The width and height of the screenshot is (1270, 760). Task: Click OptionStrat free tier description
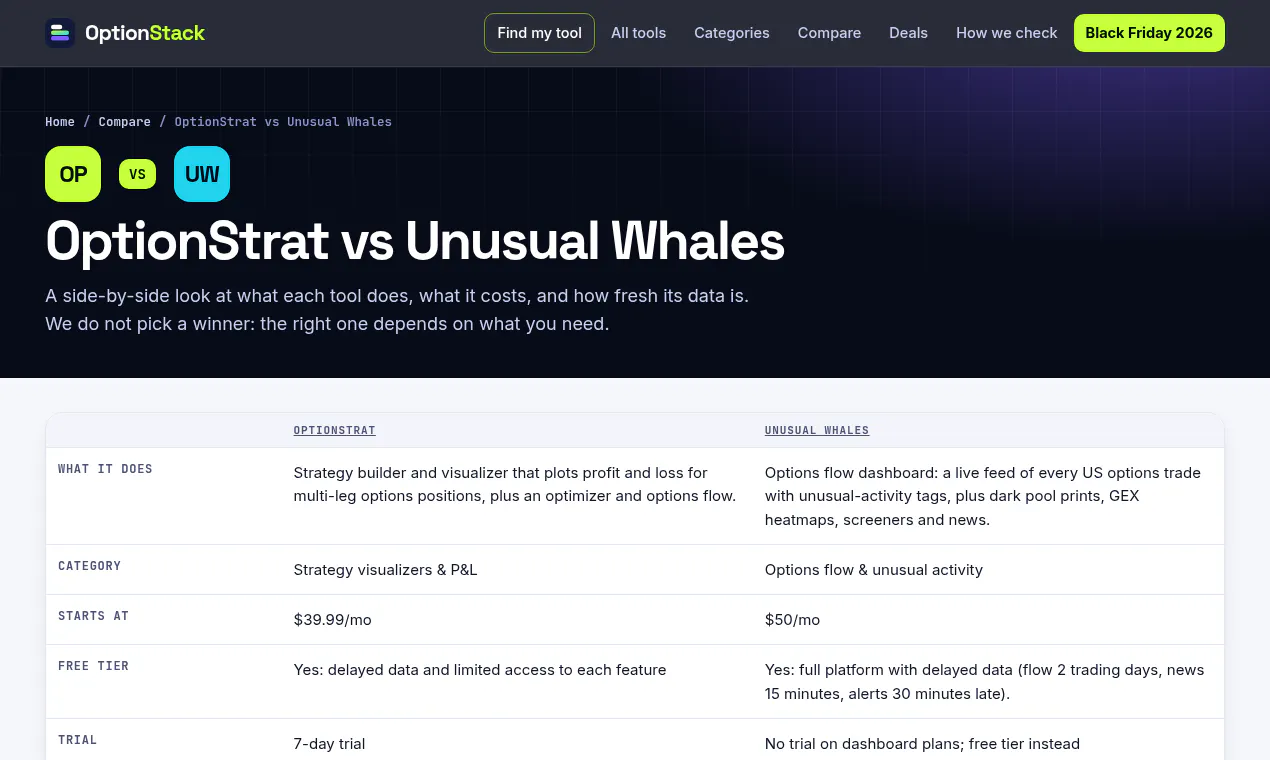pos(480,670)
